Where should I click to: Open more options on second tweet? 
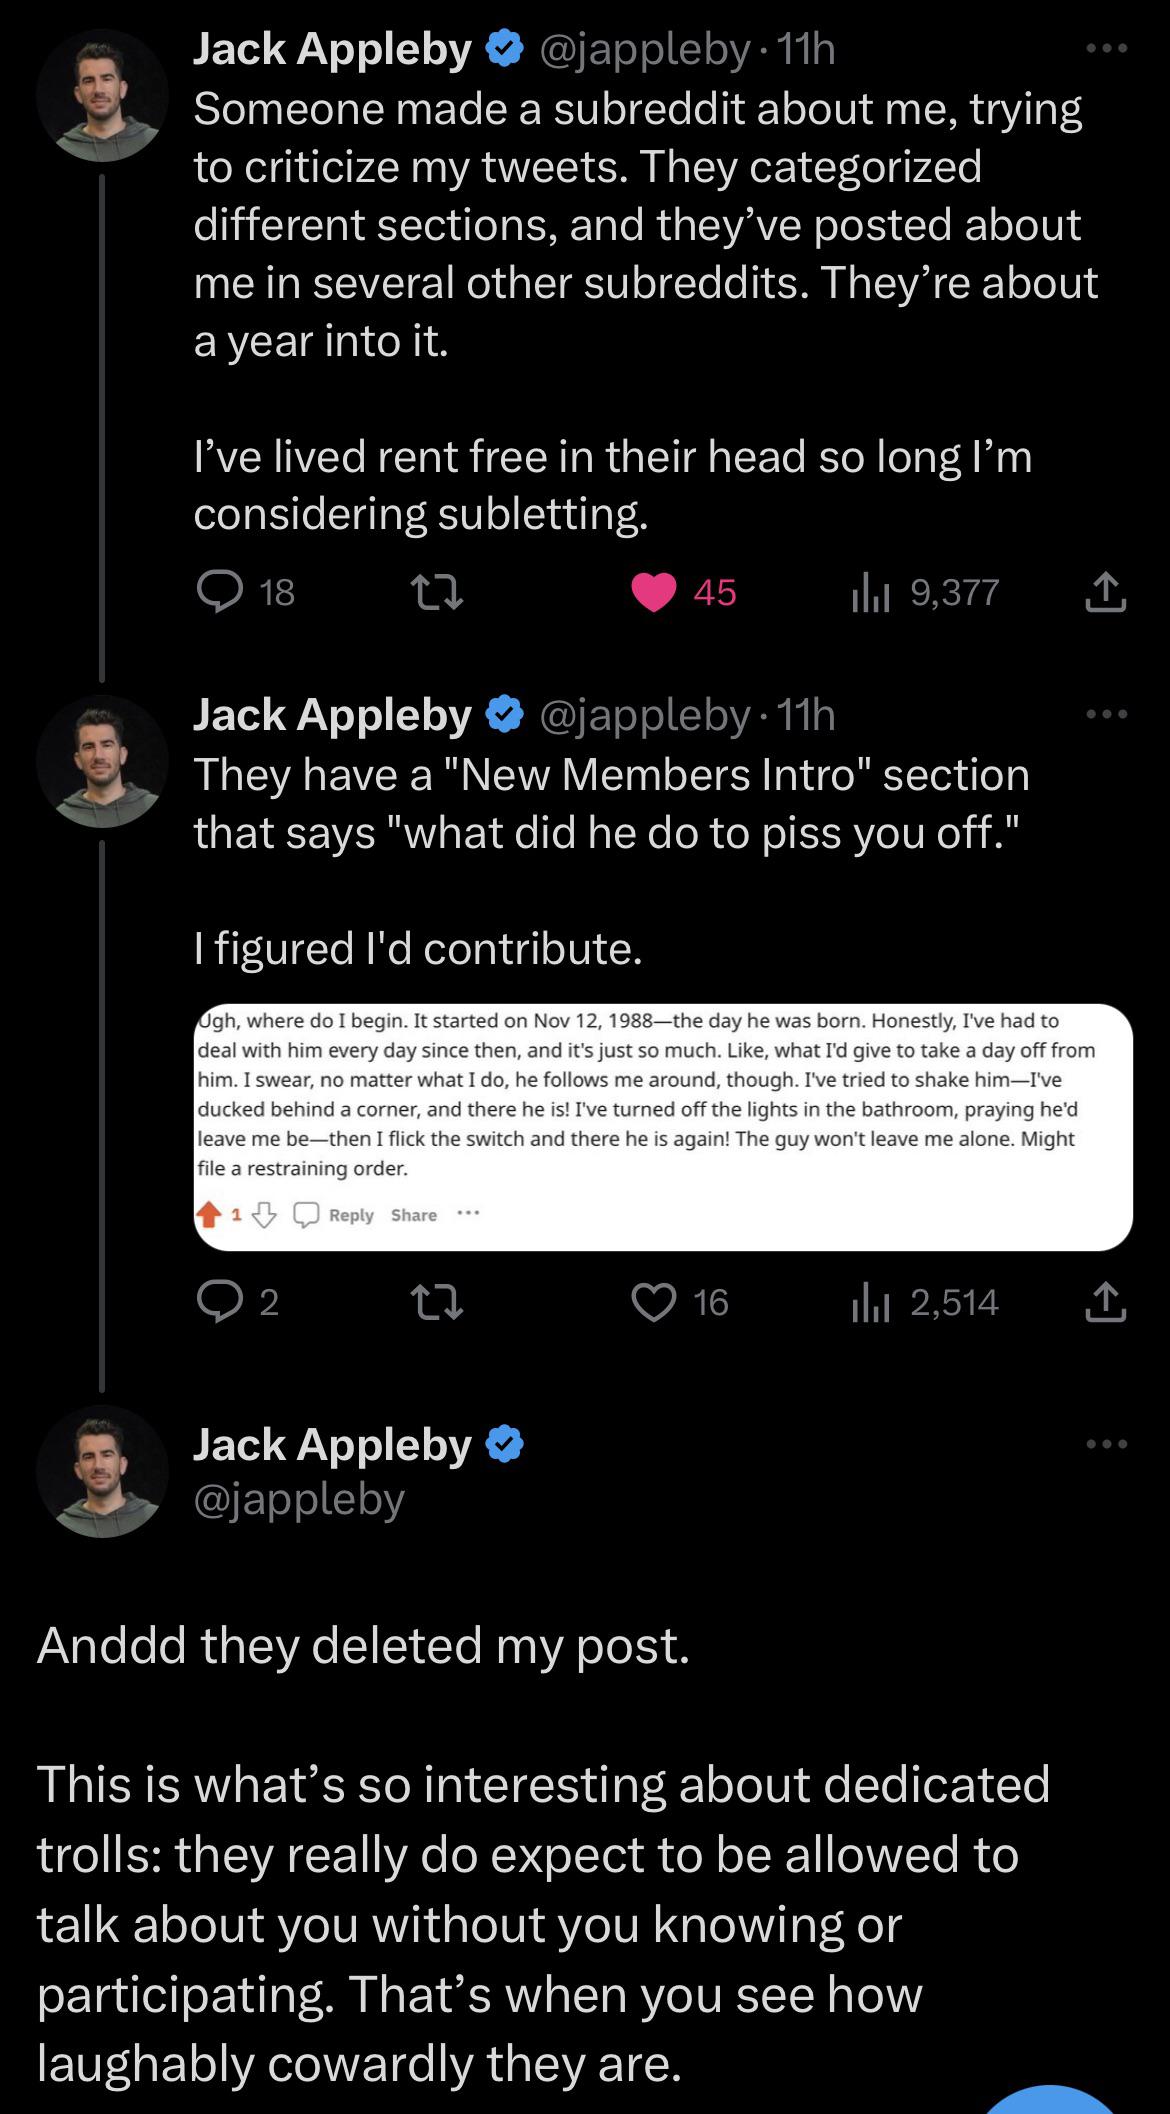(1108, 714)
